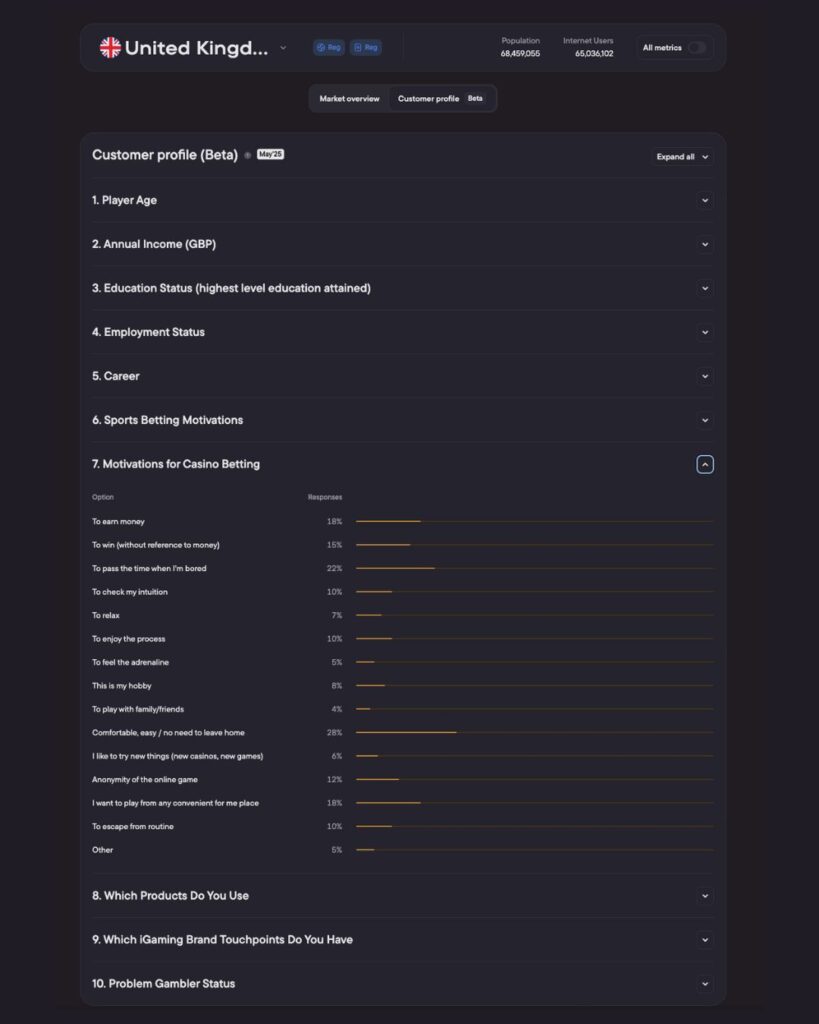Screen dimensions: 819x1024
Task: Click info icon beside Customer profile title
Action: (248, 155)
